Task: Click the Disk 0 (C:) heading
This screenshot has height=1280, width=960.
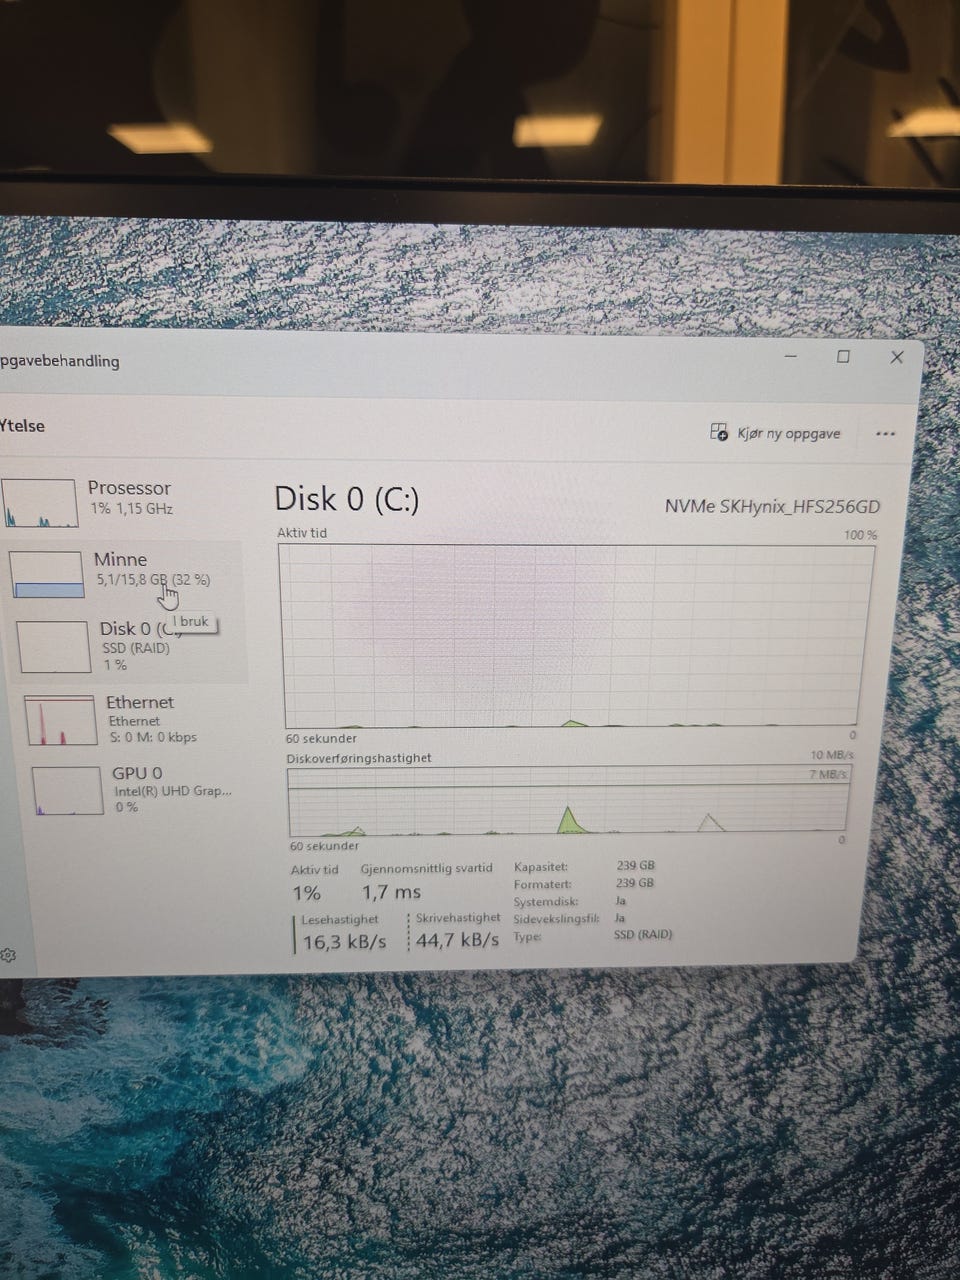Action: pos(346,498)
